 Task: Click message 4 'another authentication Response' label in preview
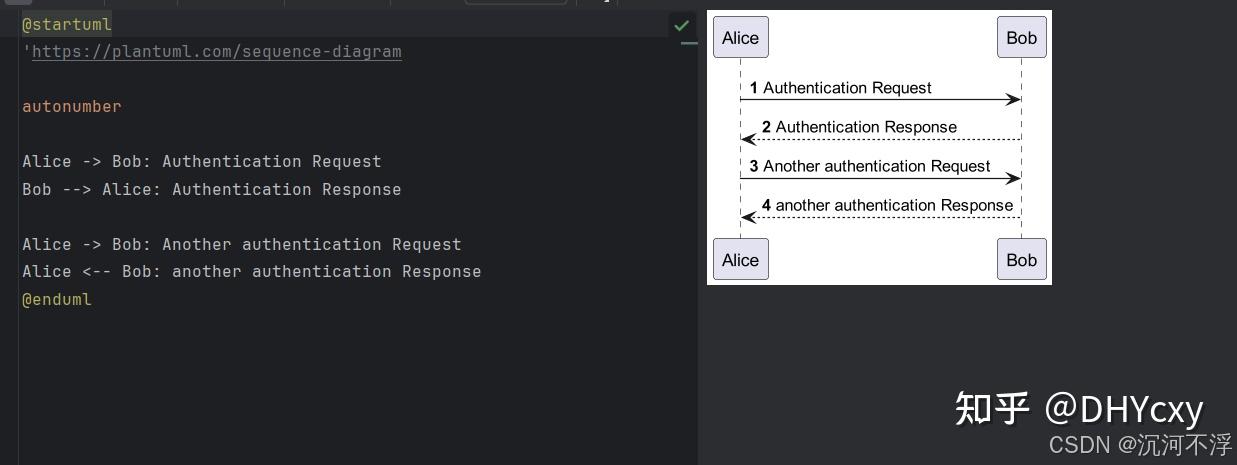click(x=894, y=205)
